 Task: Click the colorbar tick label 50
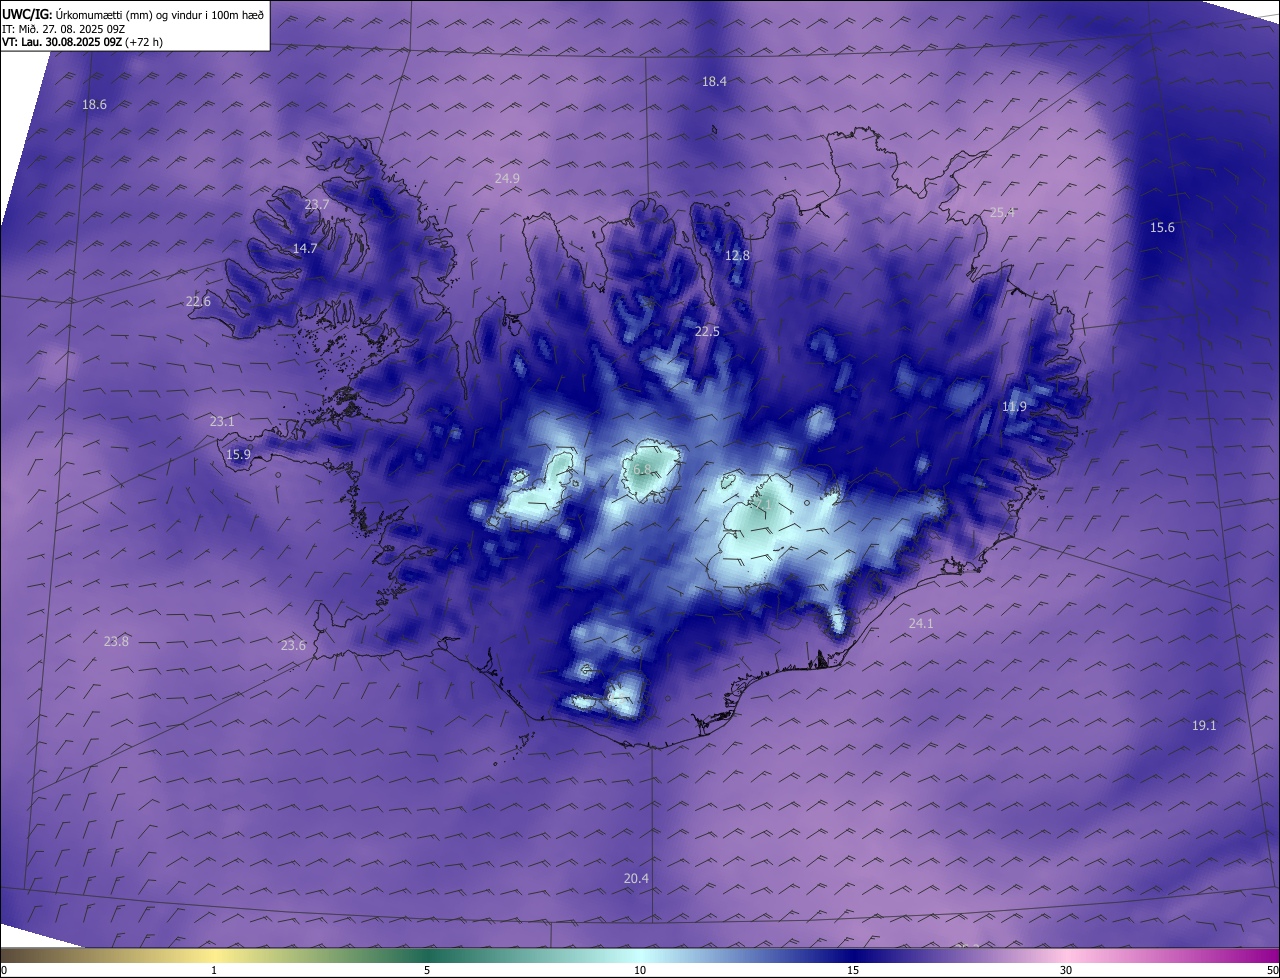[1272, 971]
